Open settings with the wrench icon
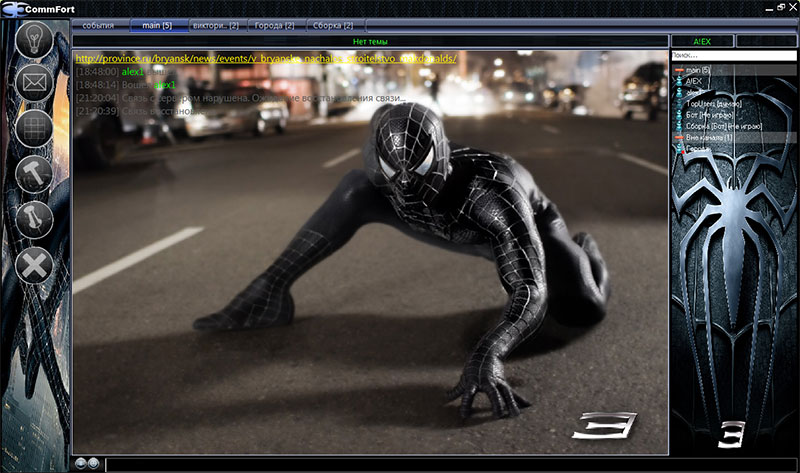 [x=34, y=219]
